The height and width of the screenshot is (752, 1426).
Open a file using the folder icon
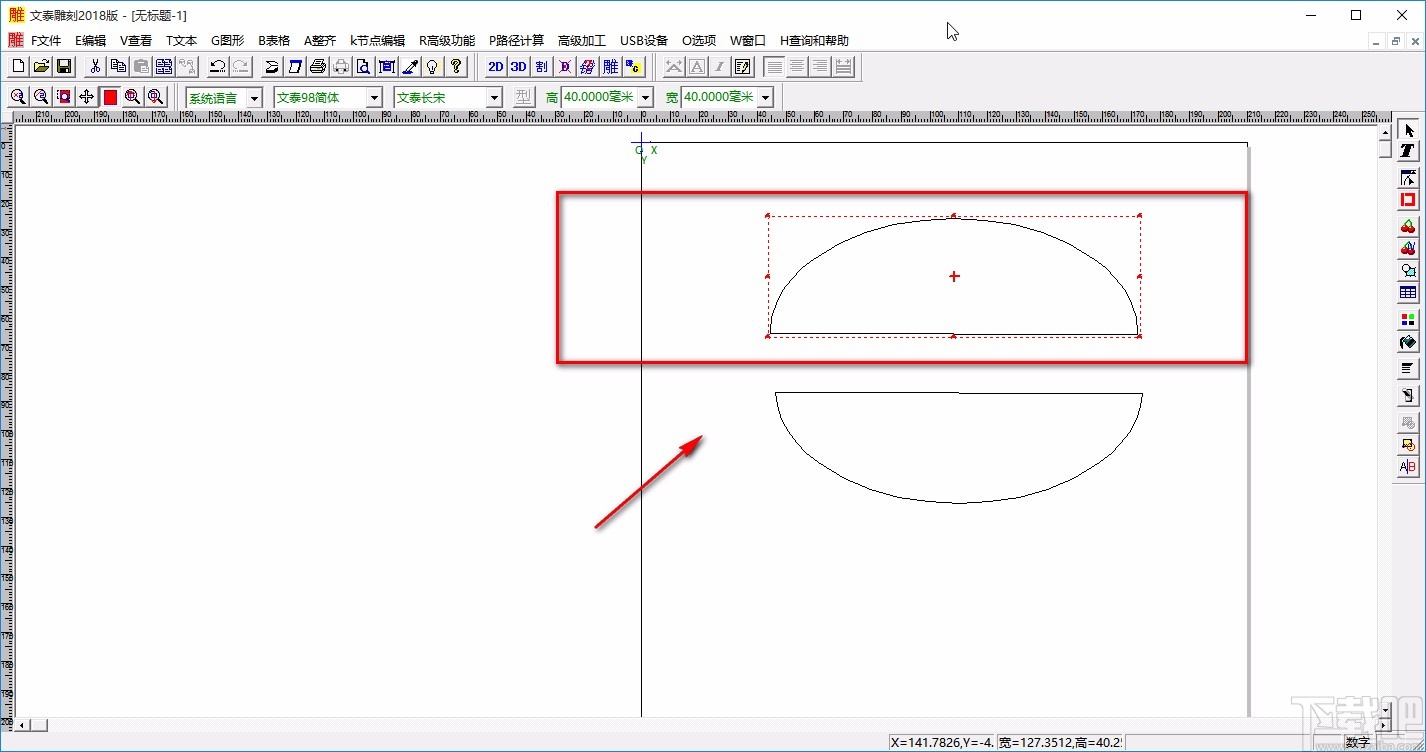pyautogui.click(x=41, y=67)
